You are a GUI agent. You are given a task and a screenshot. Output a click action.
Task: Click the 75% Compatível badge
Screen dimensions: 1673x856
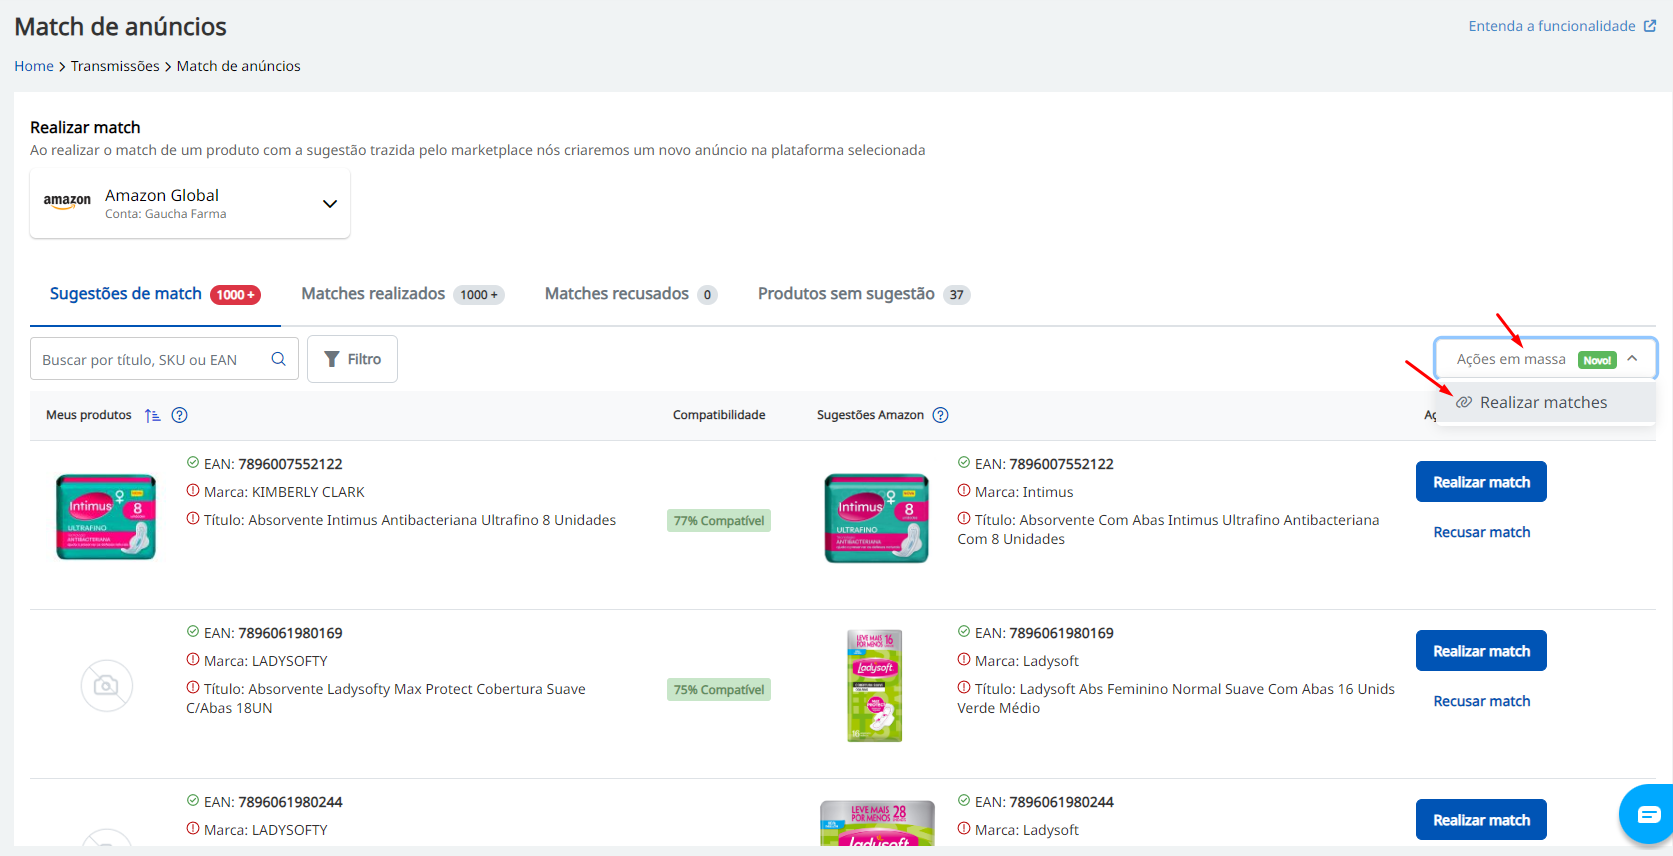(x=719, y=689)
